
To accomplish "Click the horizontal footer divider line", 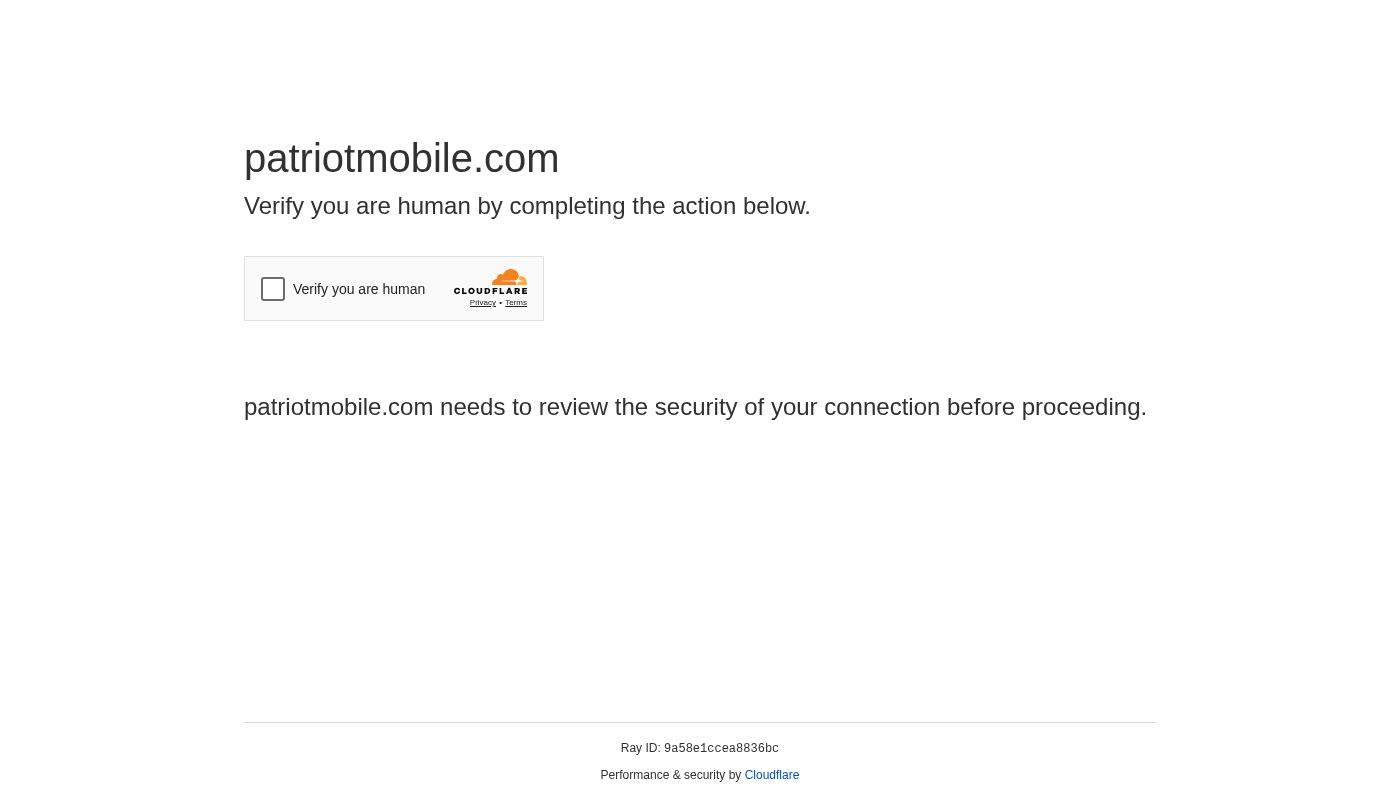I will coord(700,722).
